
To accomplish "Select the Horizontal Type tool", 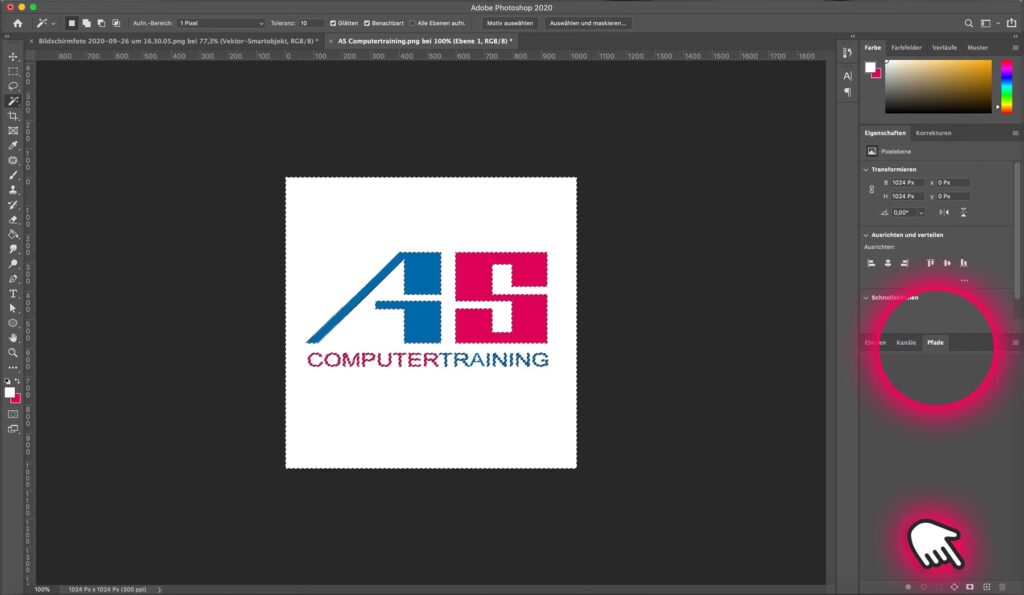I will click(x=13, y=294).
